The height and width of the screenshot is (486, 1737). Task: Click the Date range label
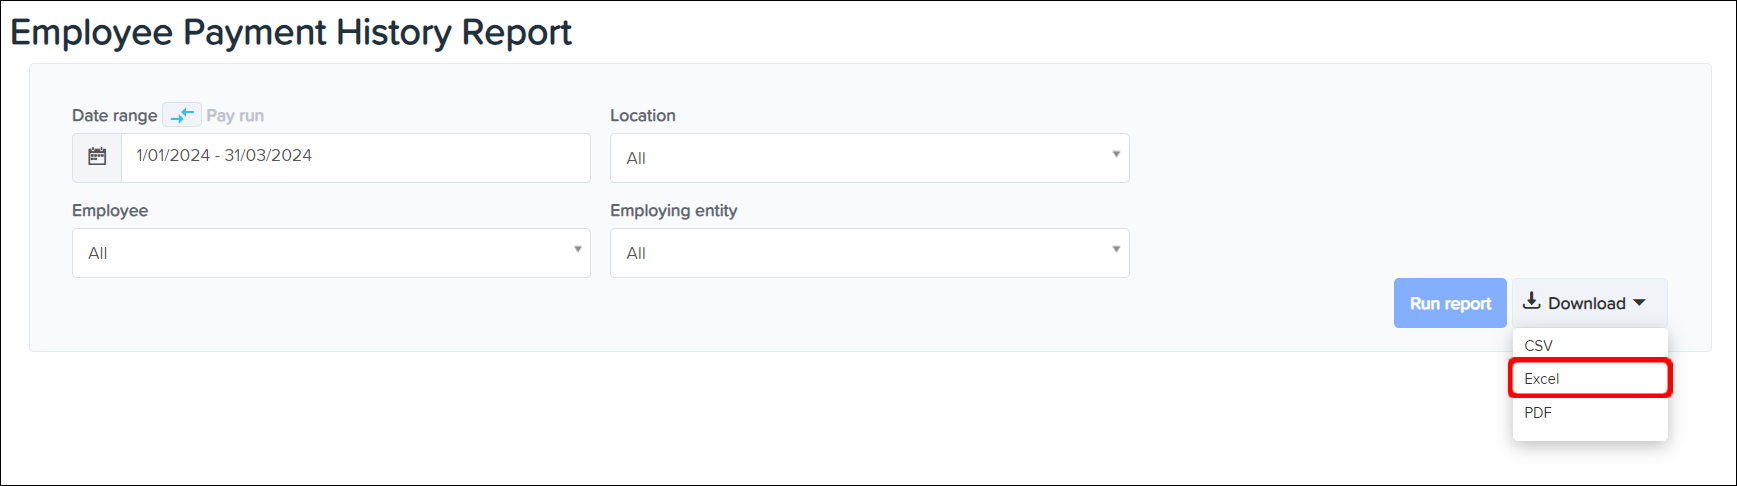(114, 116)
